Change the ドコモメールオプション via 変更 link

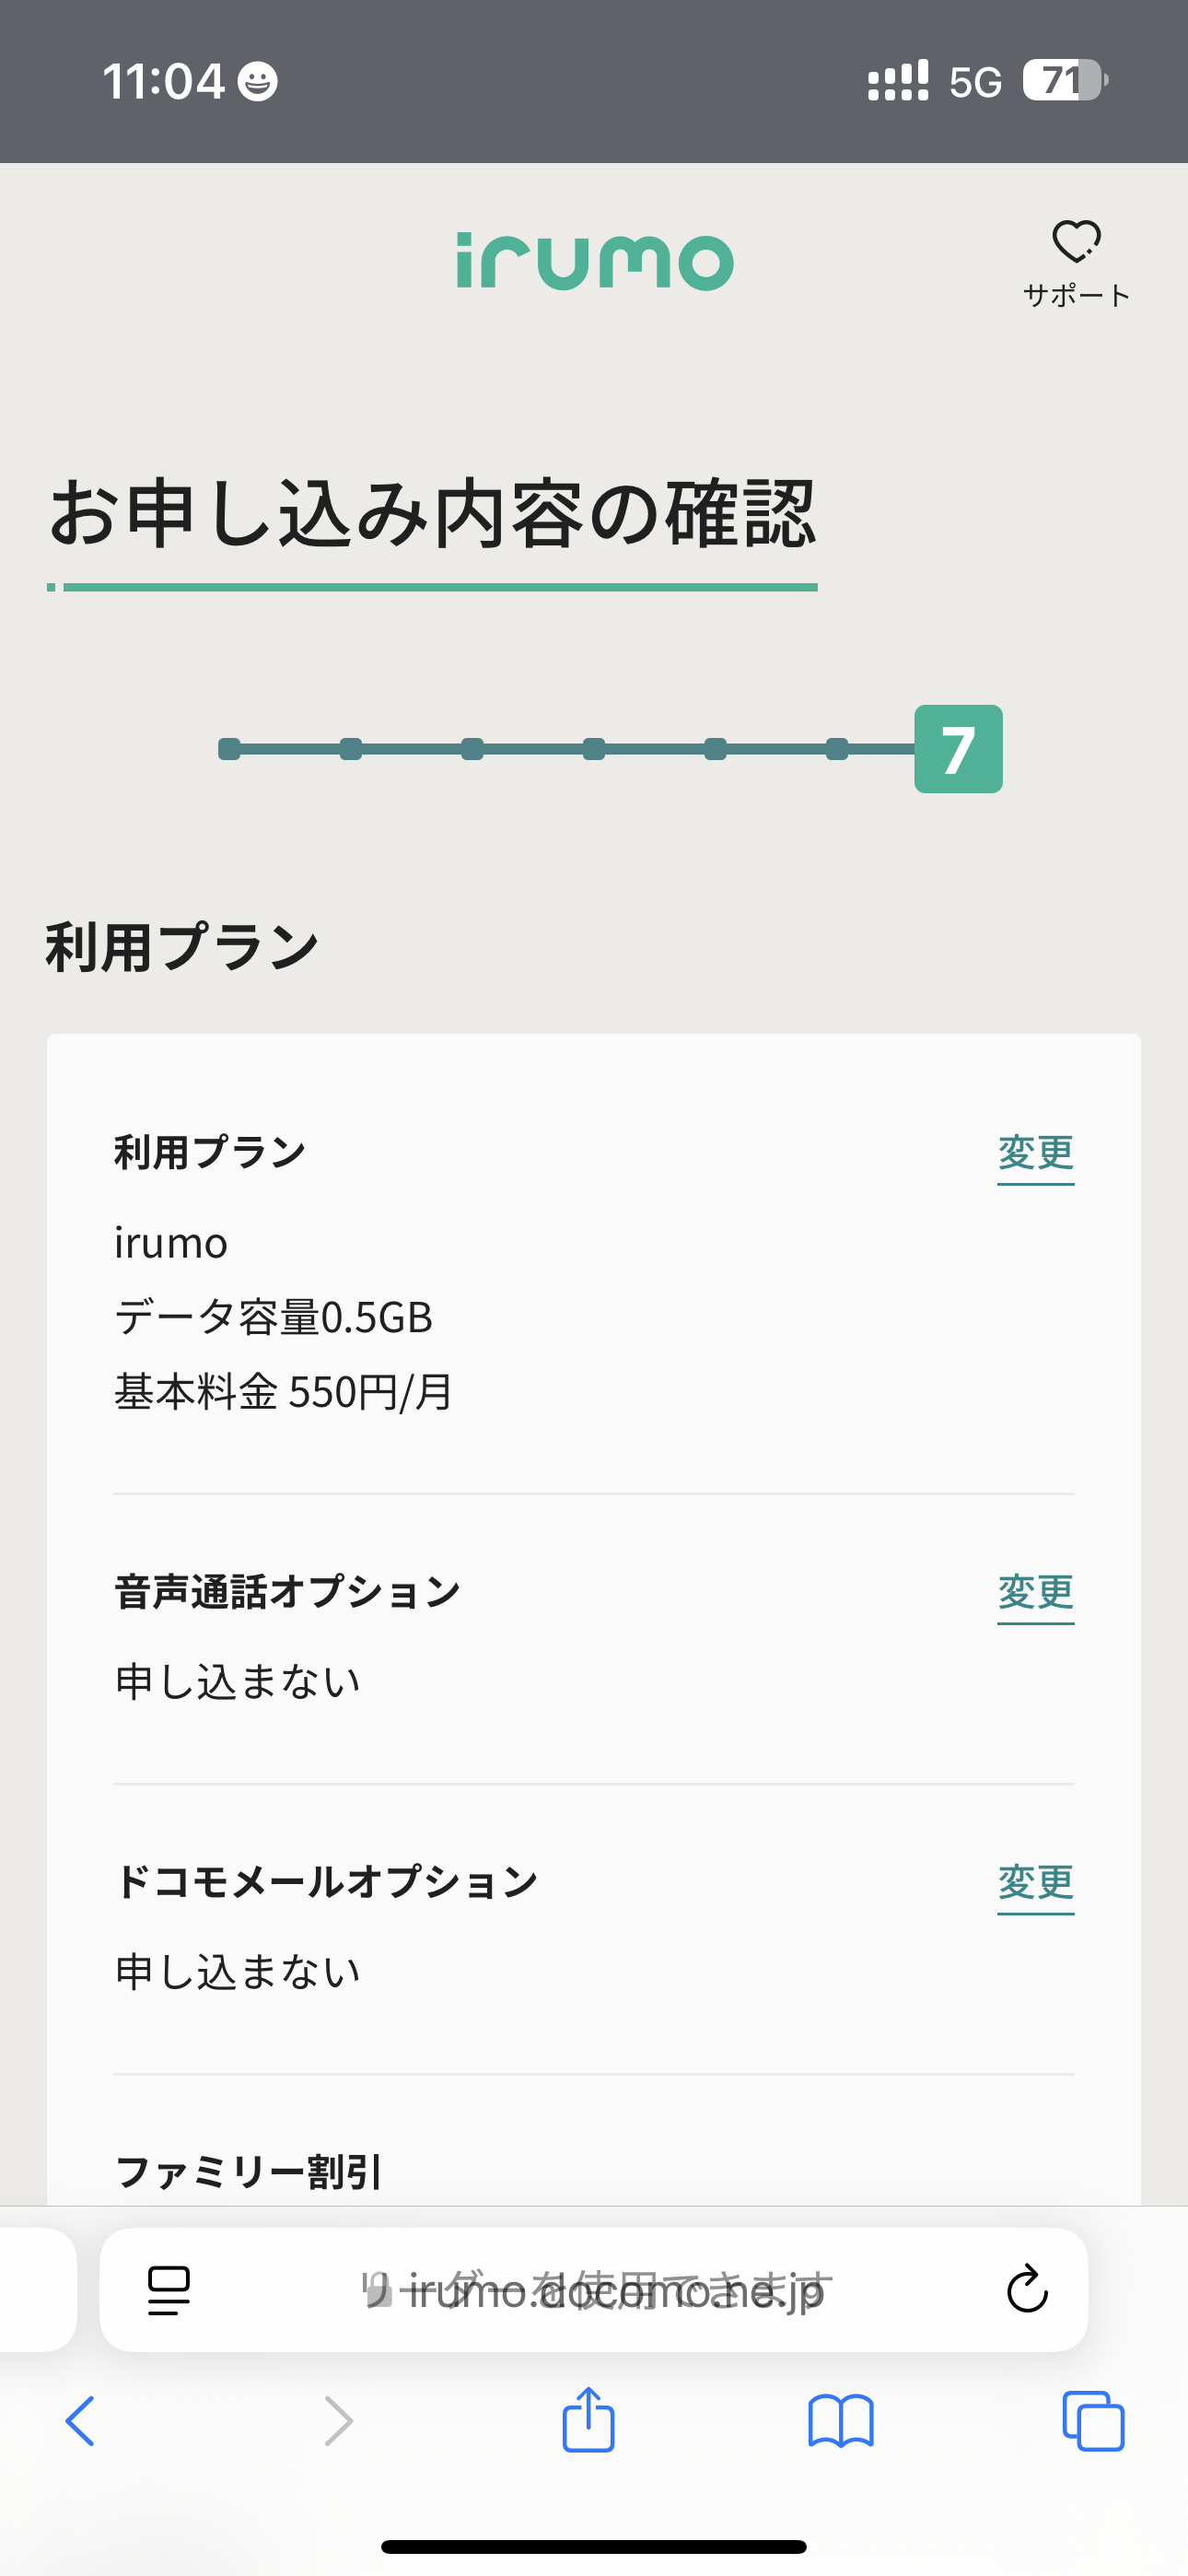click(x=1035, y=1882)
